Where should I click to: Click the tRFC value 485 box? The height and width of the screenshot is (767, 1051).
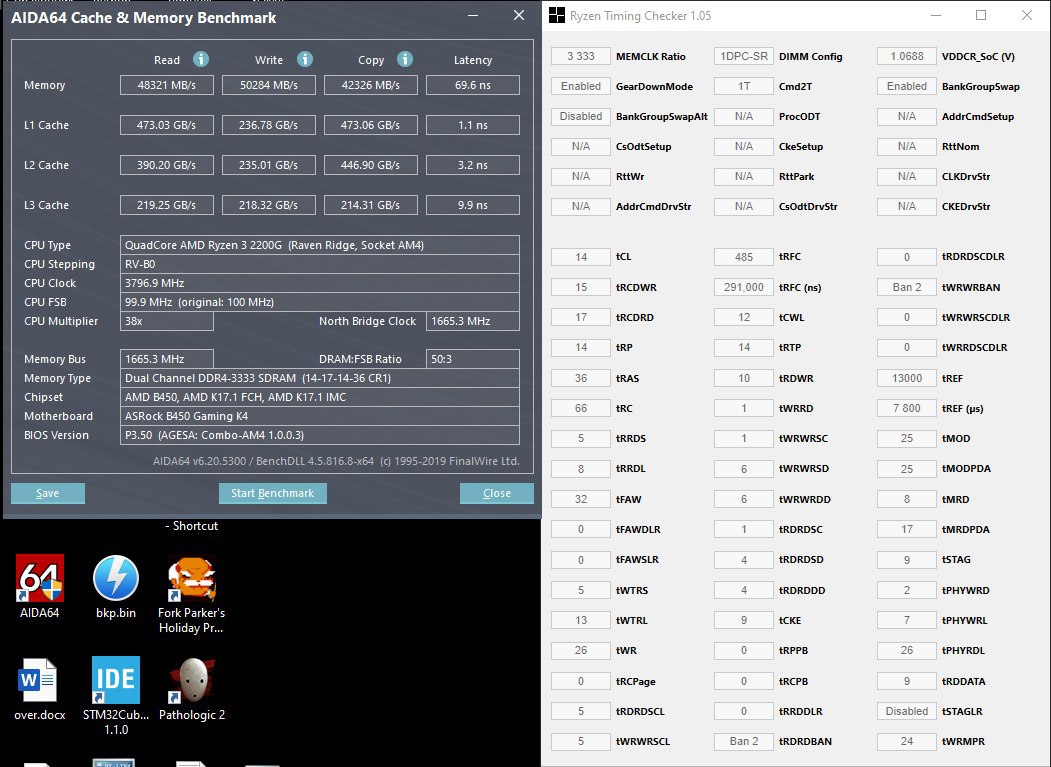pos(743,257)
